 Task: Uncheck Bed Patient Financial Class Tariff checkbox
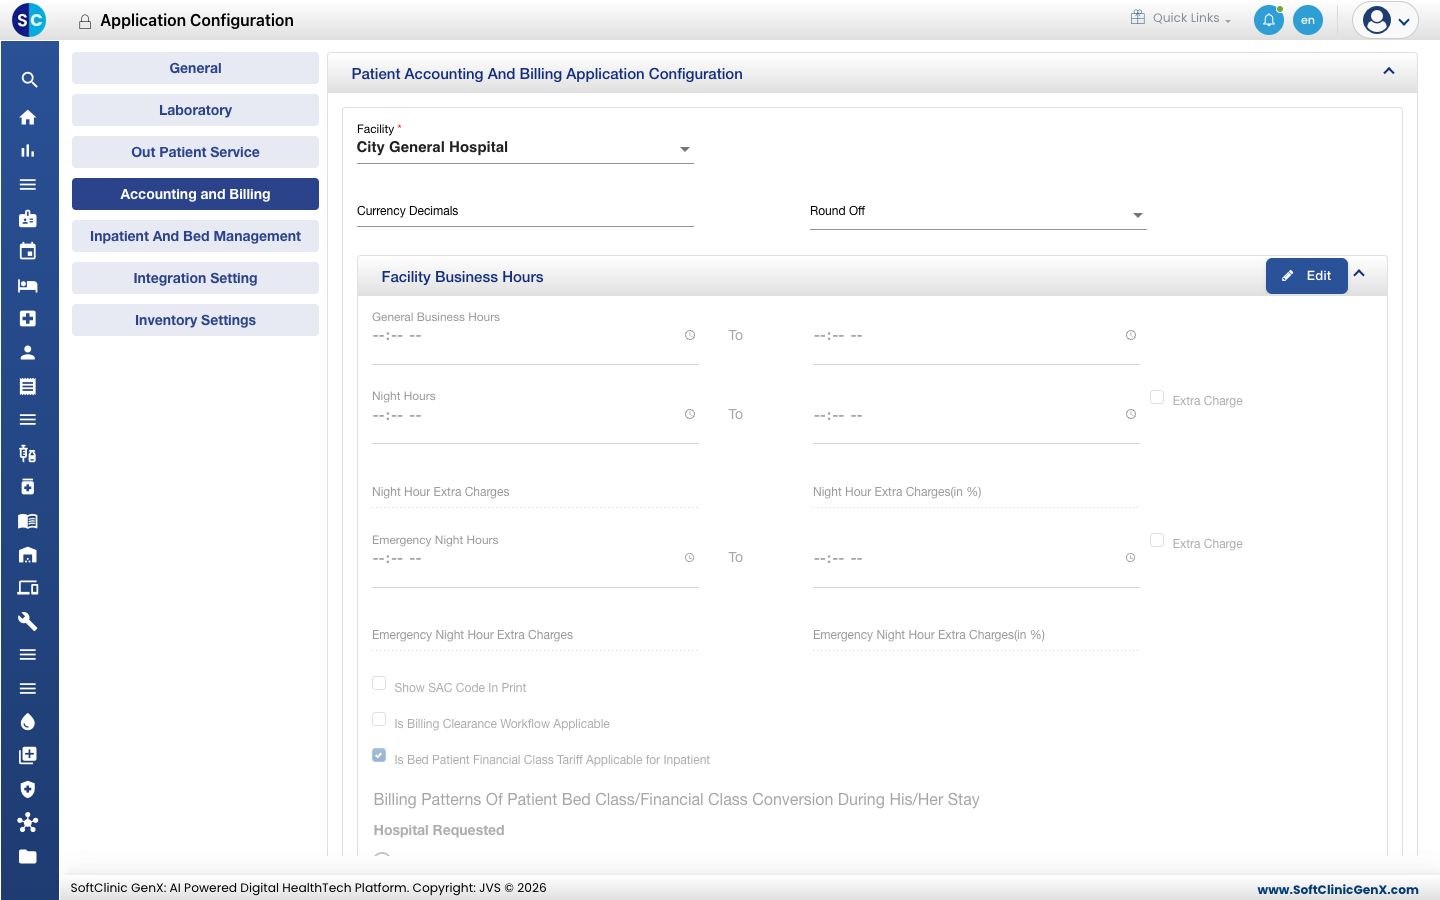379,755
